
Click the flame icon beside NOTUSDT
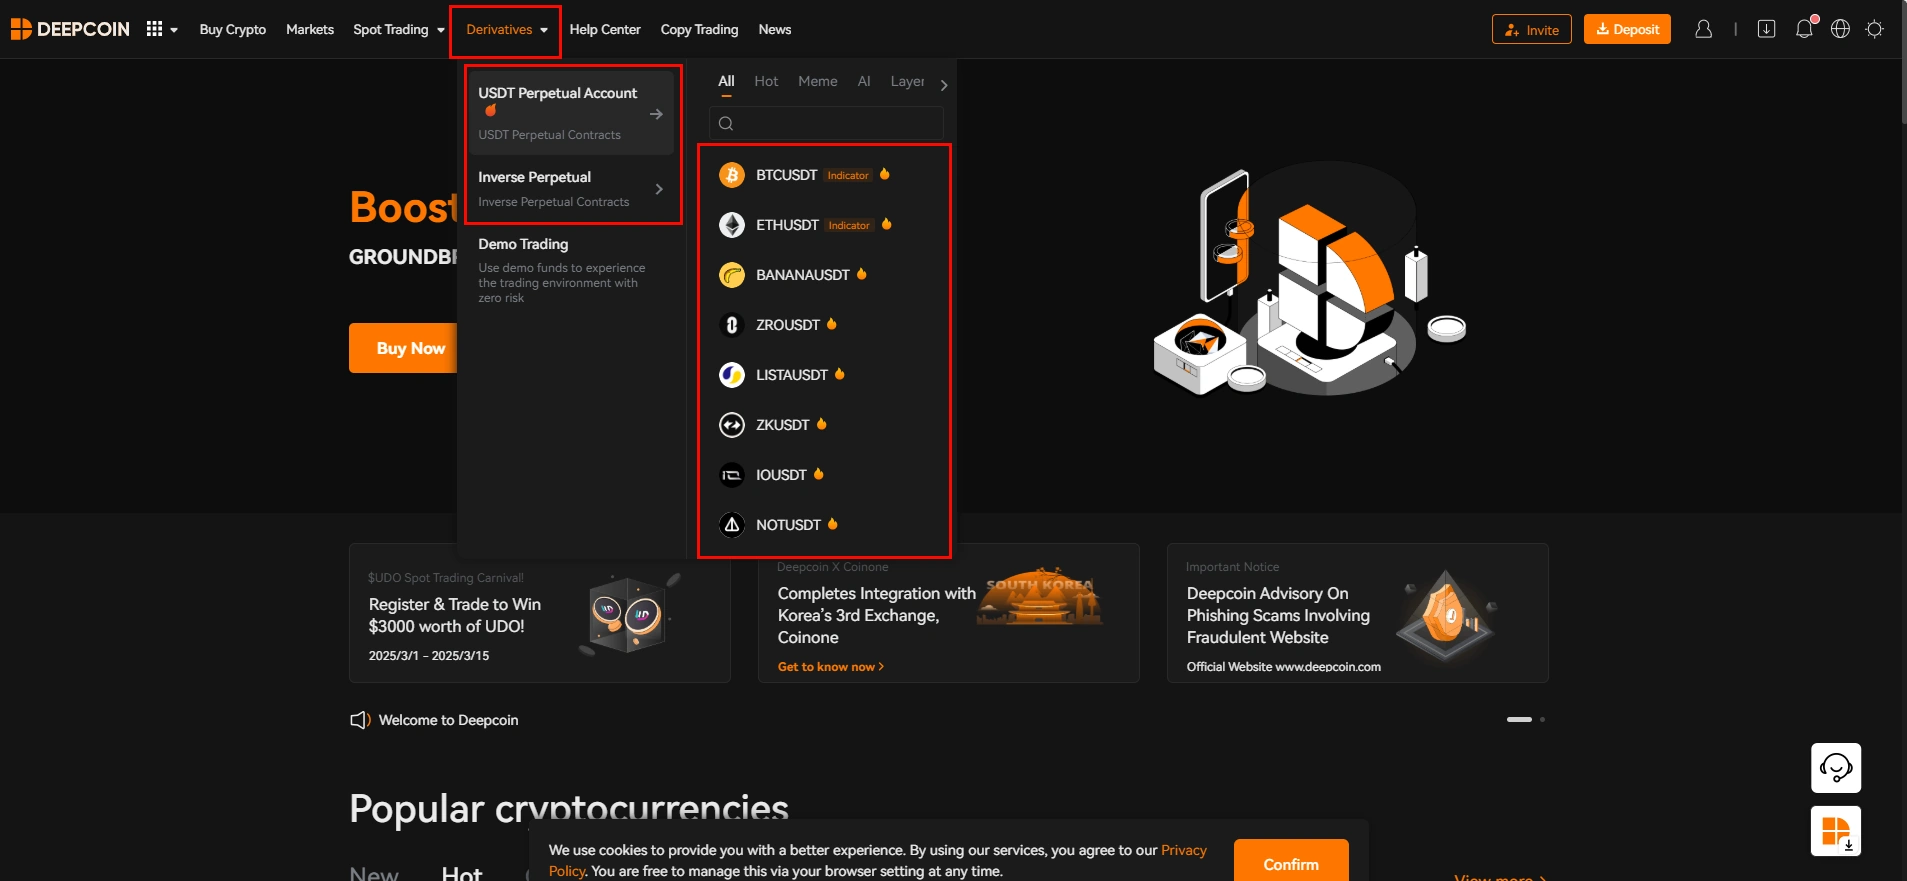pyautogui.click(x=832, y=524)
